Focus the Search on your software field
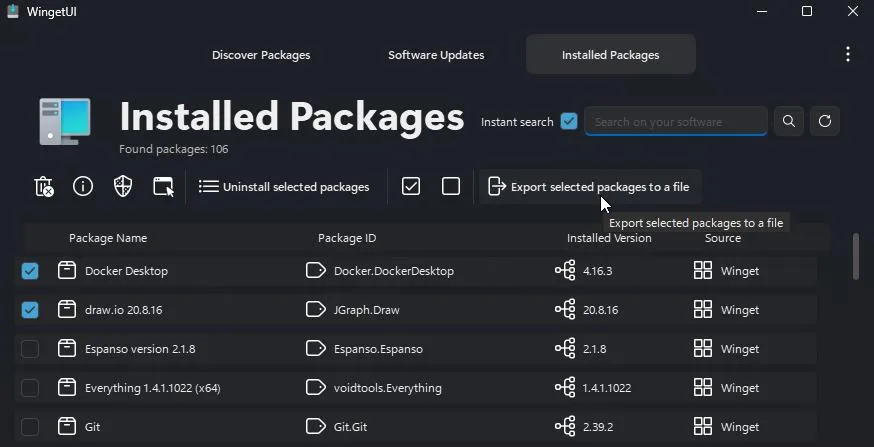The width and height of the screenshot is (874, 447). [x=676, y=122]
